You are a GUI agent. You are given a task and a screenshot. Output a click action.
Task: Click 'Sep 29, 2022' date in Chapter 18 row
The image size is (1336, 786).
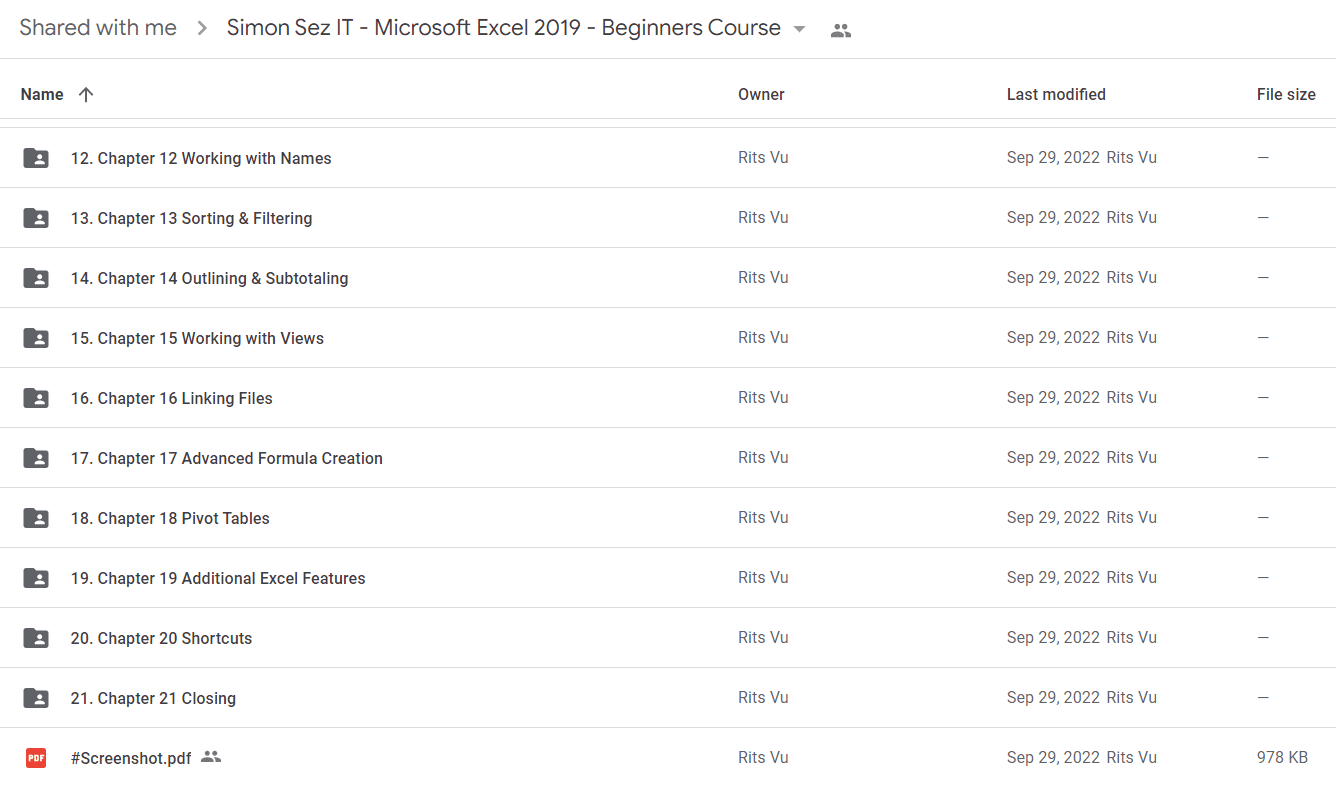point(1053,518)
